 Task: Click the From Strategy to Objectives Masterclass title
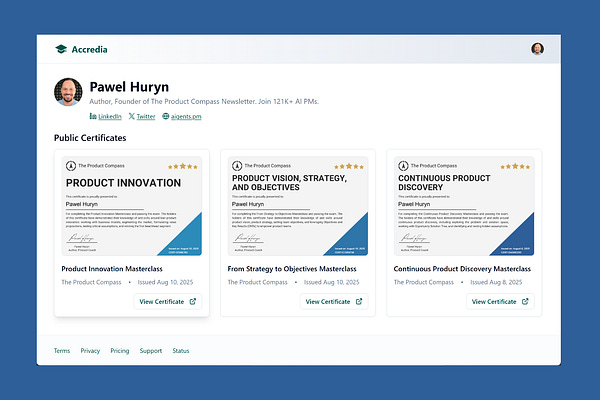pyautogui.click(x=292, y=269)
